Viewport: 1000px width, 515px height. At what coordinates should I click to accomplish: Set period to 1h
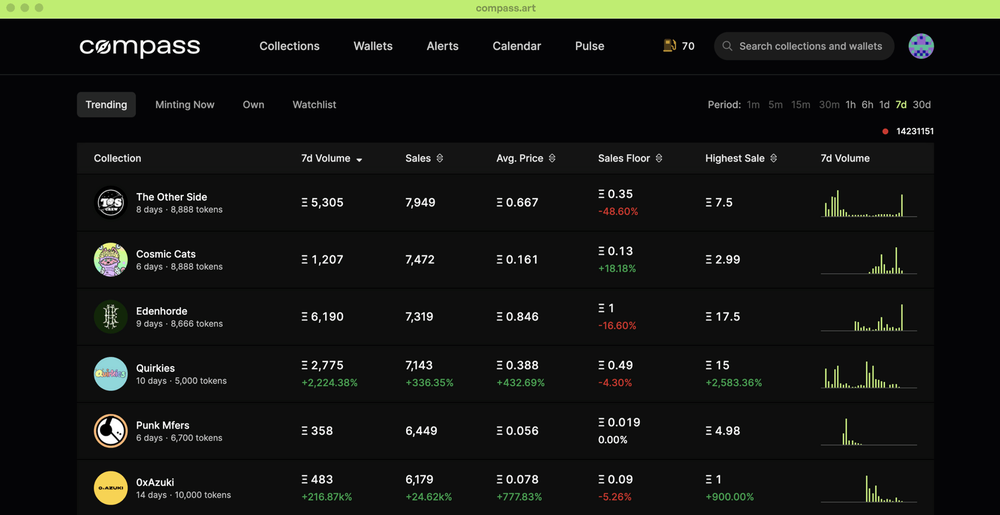[x=851, y=105]
